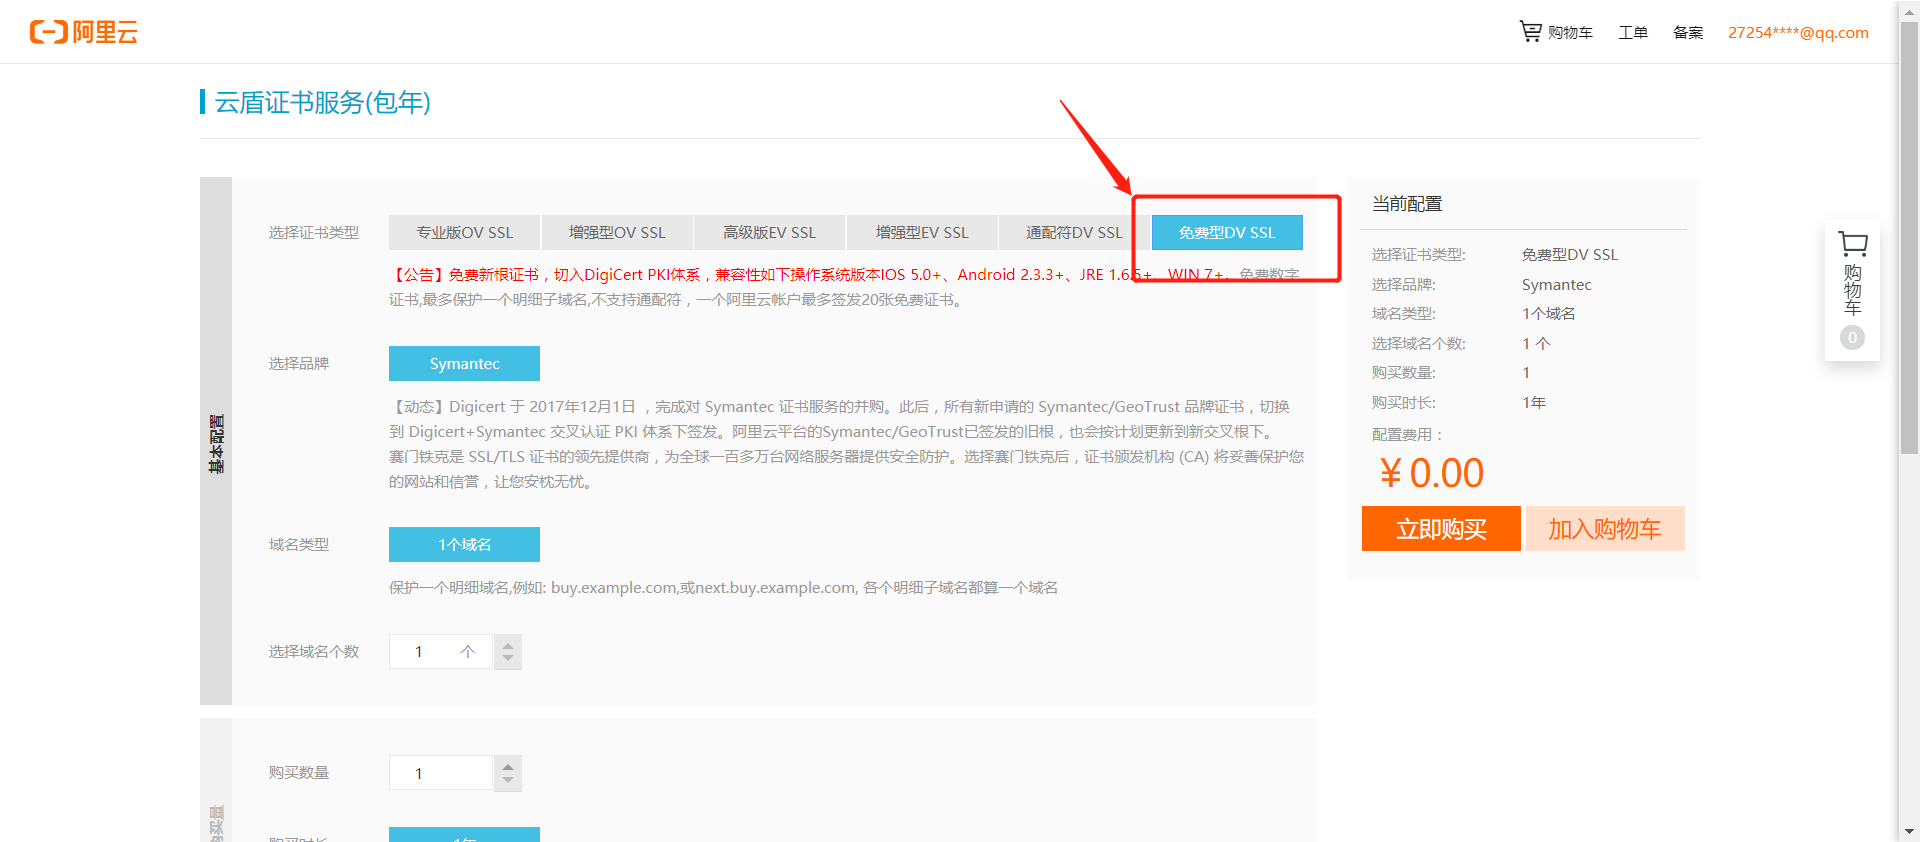Decrease 购买数量 with the down arrow

pos(508,781)
